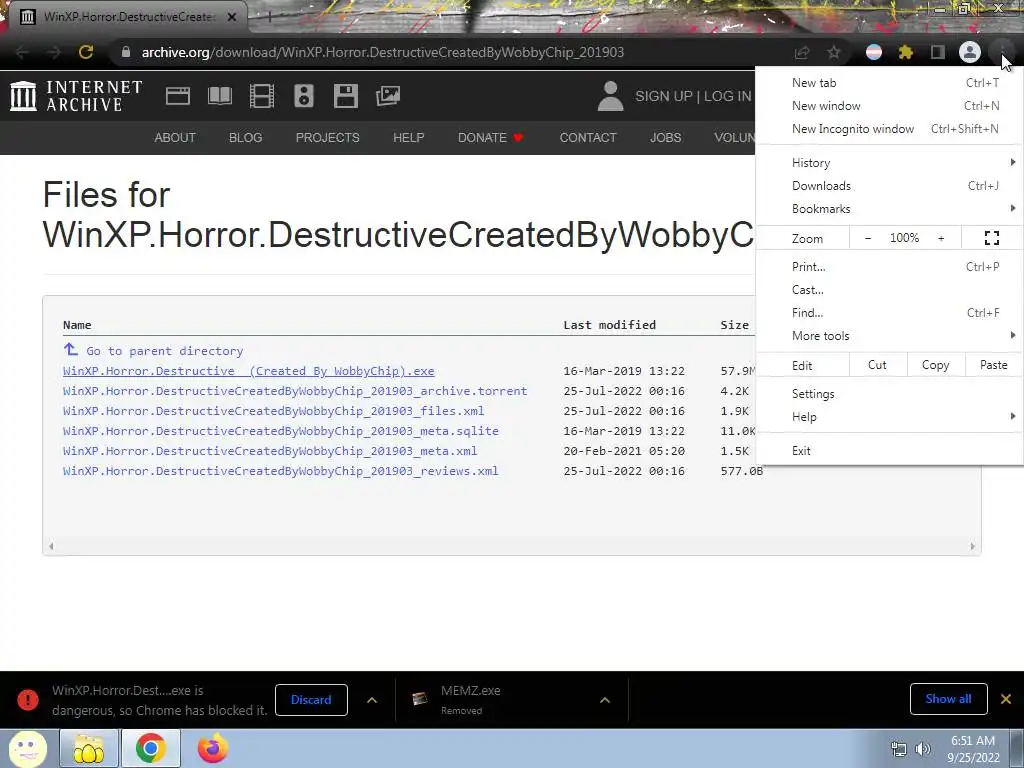Open Downloads from the Chrome menu

(889, 186)
